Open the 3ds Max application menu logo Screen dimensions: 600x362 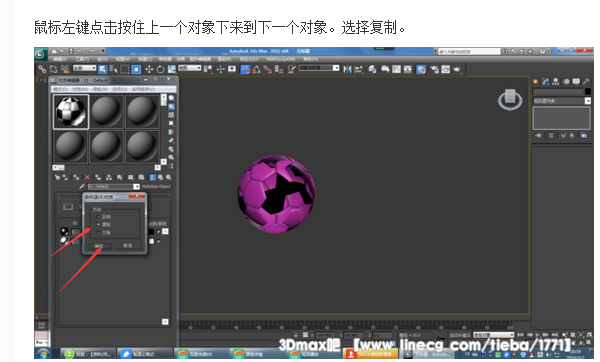41,54
